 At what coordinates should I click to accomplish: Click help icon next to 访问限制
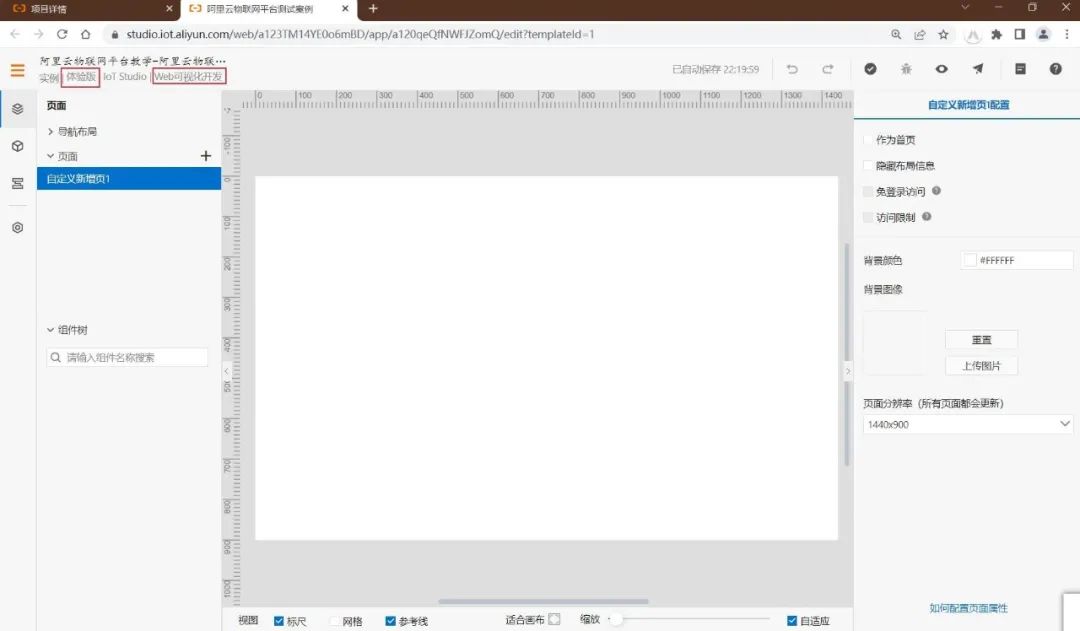tap(926, 216)
